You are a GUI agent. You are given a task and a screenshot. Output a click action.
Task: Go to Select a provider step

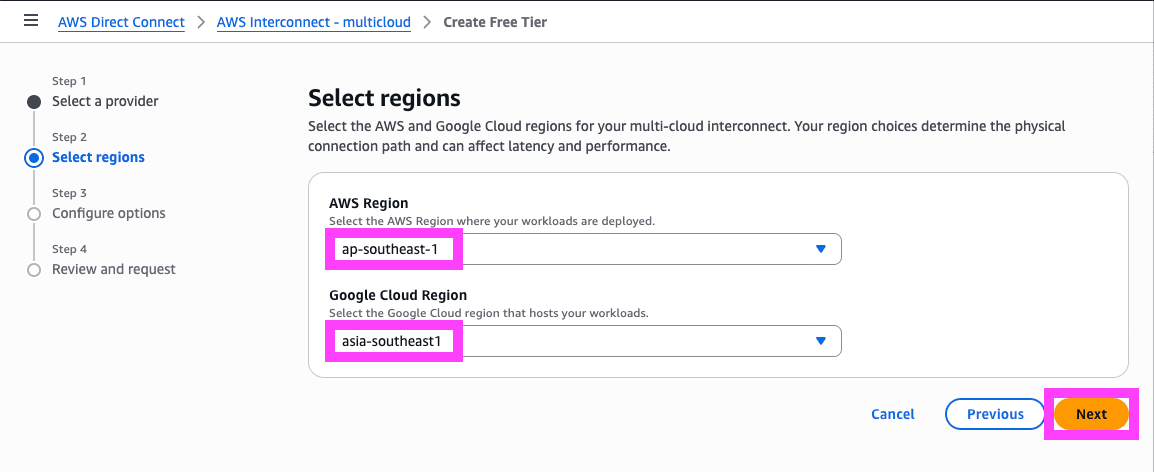[105, 101]
